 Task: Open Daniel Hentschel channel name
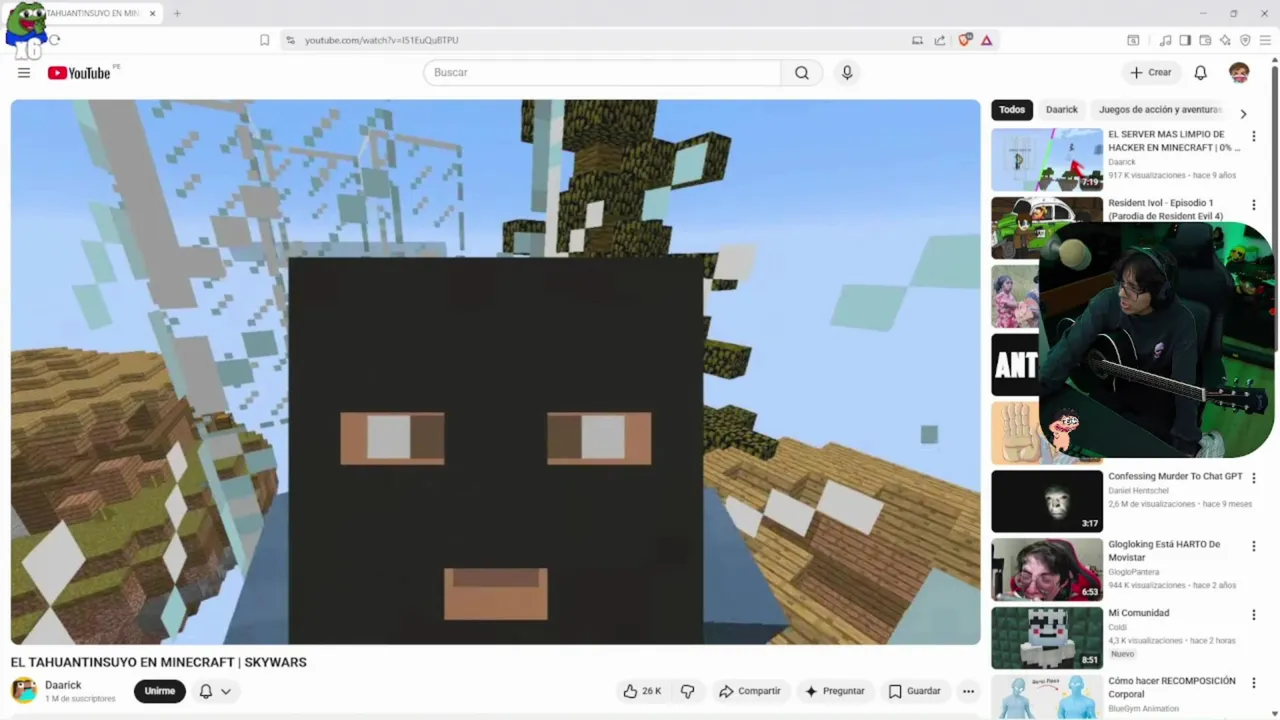(1138, 491)
